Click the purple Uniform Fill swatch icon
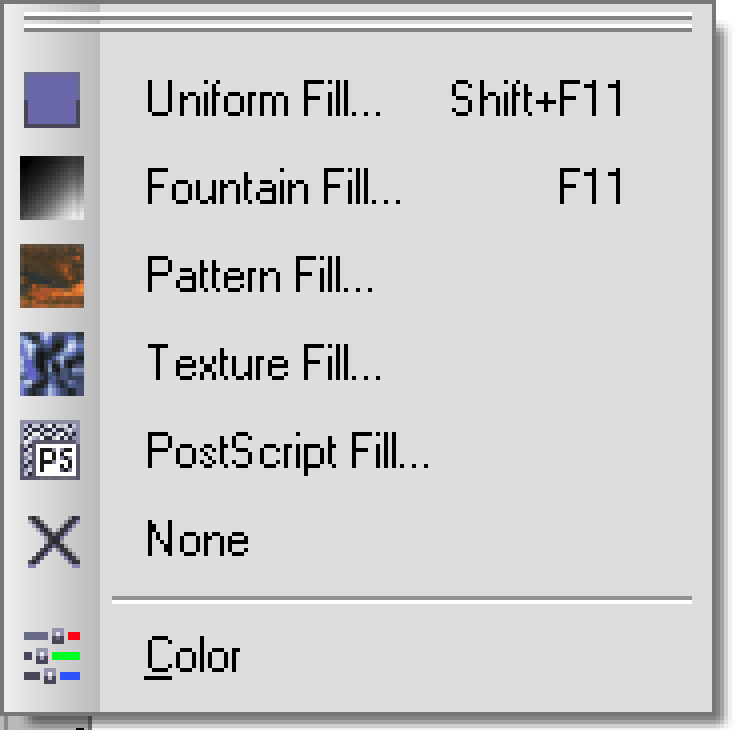Image resolution: width=736 pixels, height=730 pixels. [52, 100]
